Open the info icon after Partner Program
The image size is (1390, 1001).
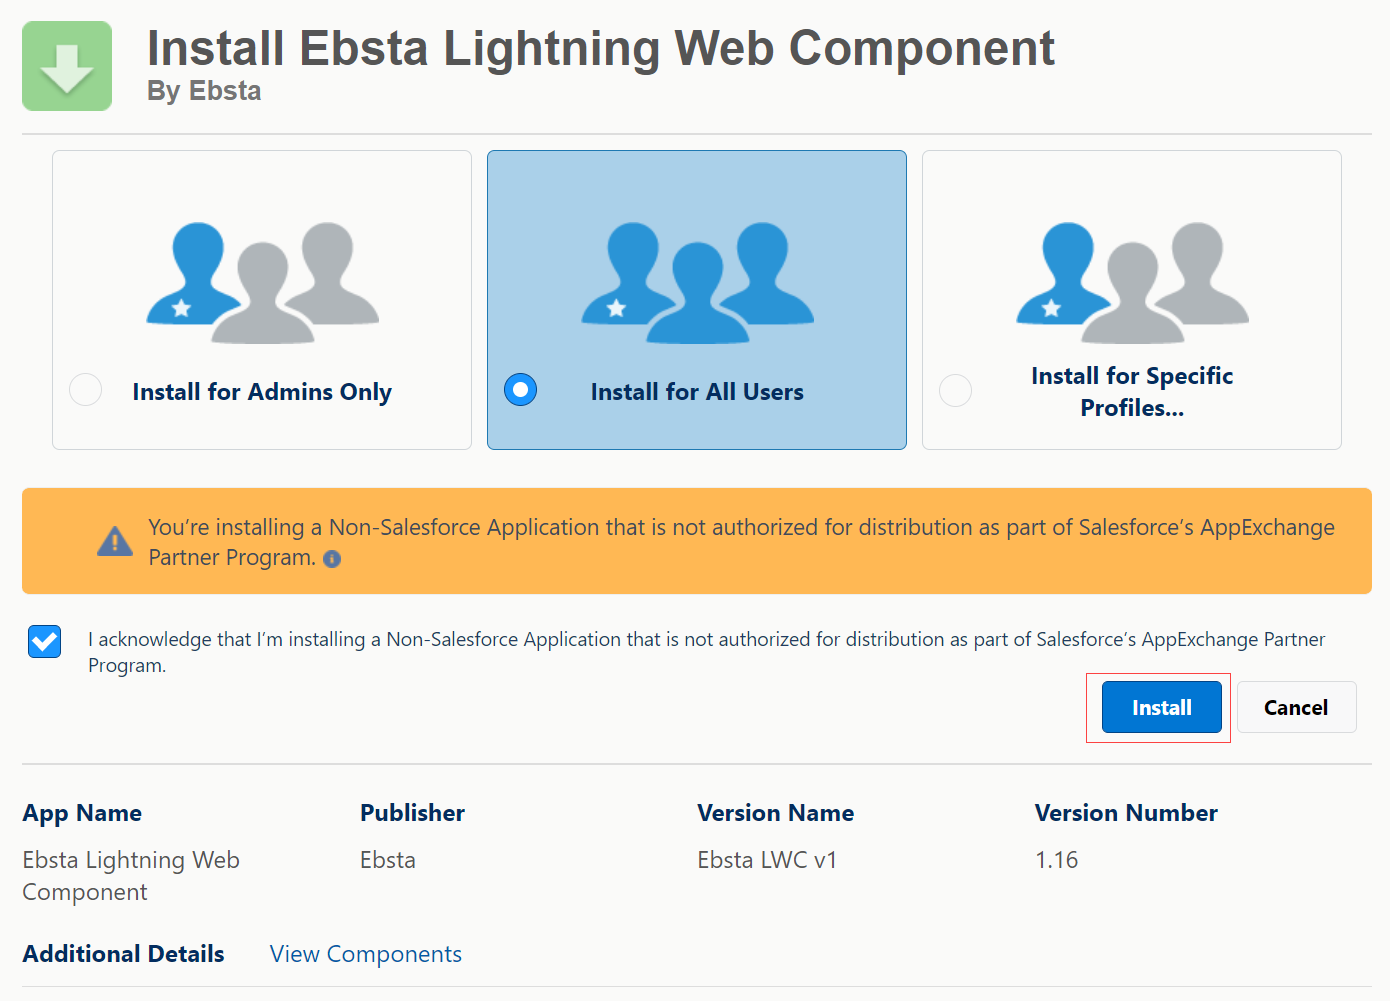332,559
